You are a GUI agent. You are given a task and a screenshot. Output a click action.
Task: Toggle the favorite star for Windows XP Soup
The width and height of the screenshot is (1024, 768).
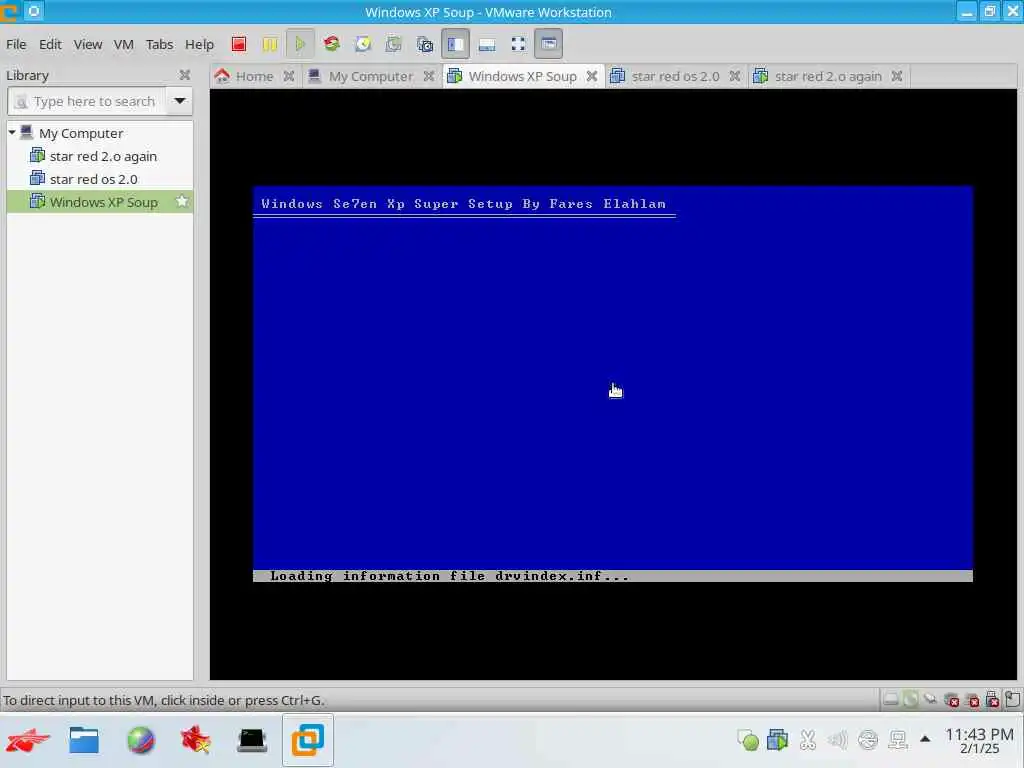(x=182, y=201)
